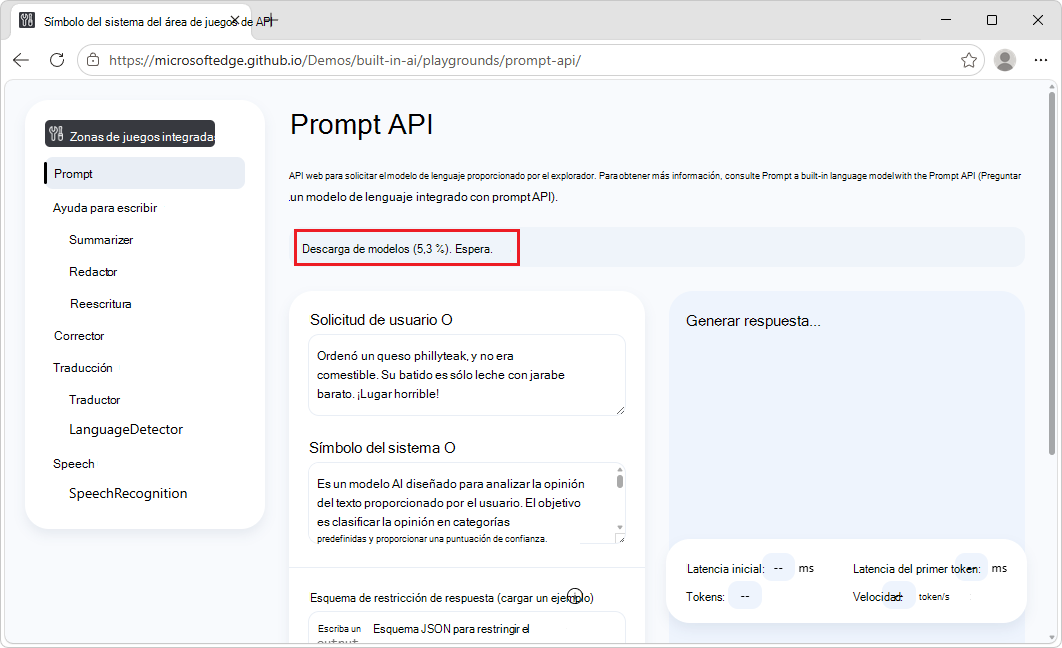Click the Generar respuesta... heading
Image resolution: width=1062 pixels, height=648 pixels.
click(x=753, y=321)
